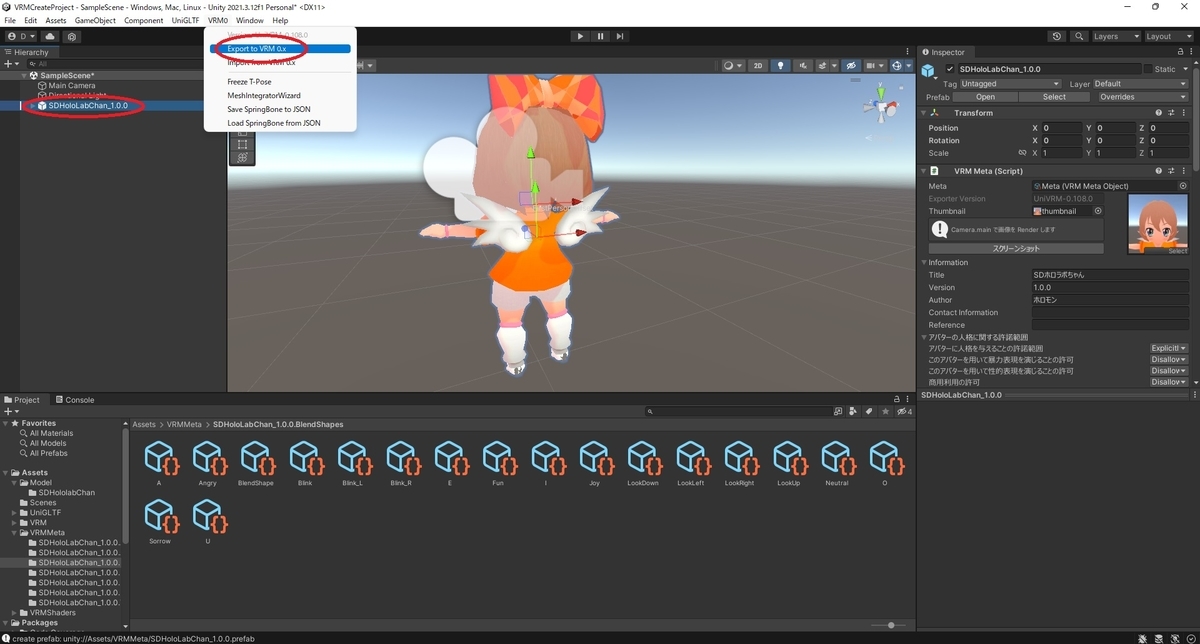The height and width of the screenshot is (644, 1200).
Task: Click the スクリーンショット button
Action: tap(1016, 248)
